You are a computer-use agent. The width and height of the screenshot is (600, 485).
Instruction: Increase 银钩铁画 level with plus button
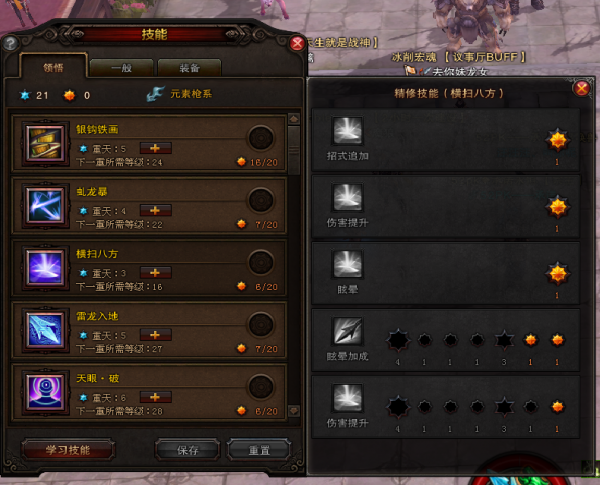155,148
